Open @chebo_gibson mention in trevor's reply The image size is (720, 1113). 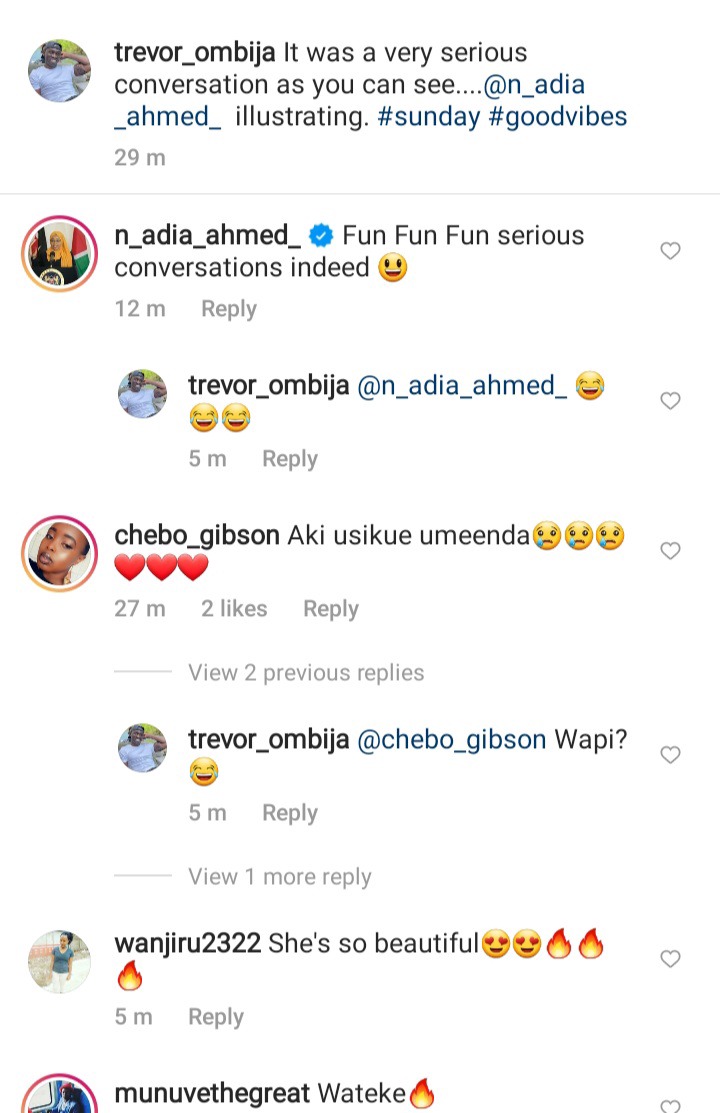point(452,740)
